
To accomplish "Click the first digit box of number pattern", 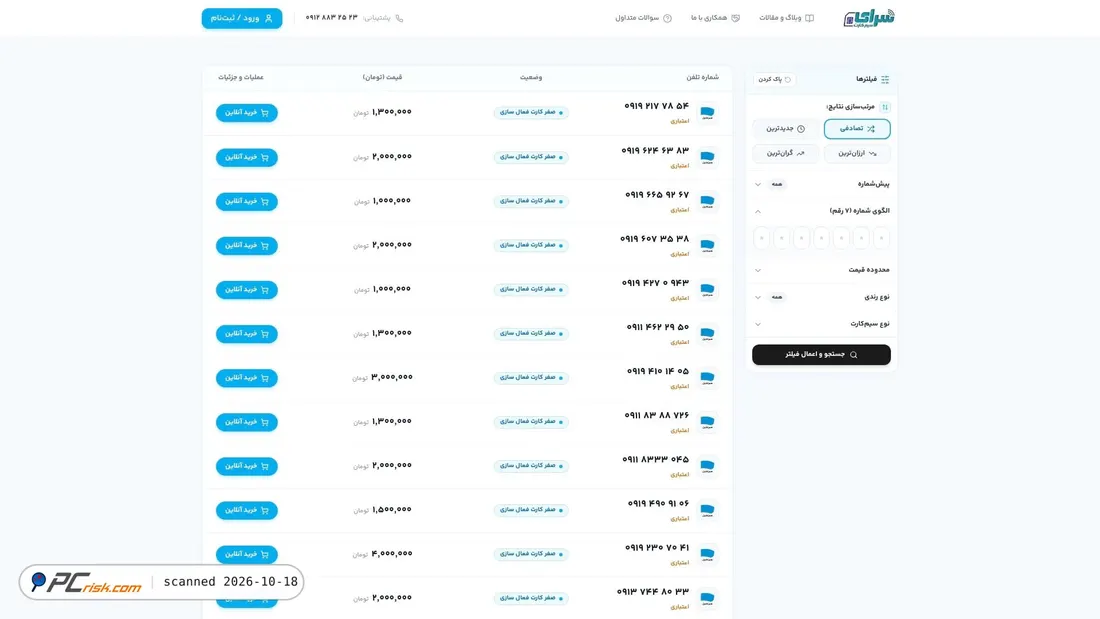I will pyautogui.click(x=762, y=238).
